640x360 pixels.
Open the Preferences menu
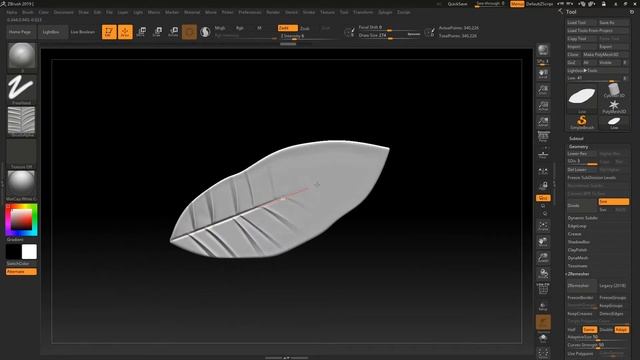[250, 12]
